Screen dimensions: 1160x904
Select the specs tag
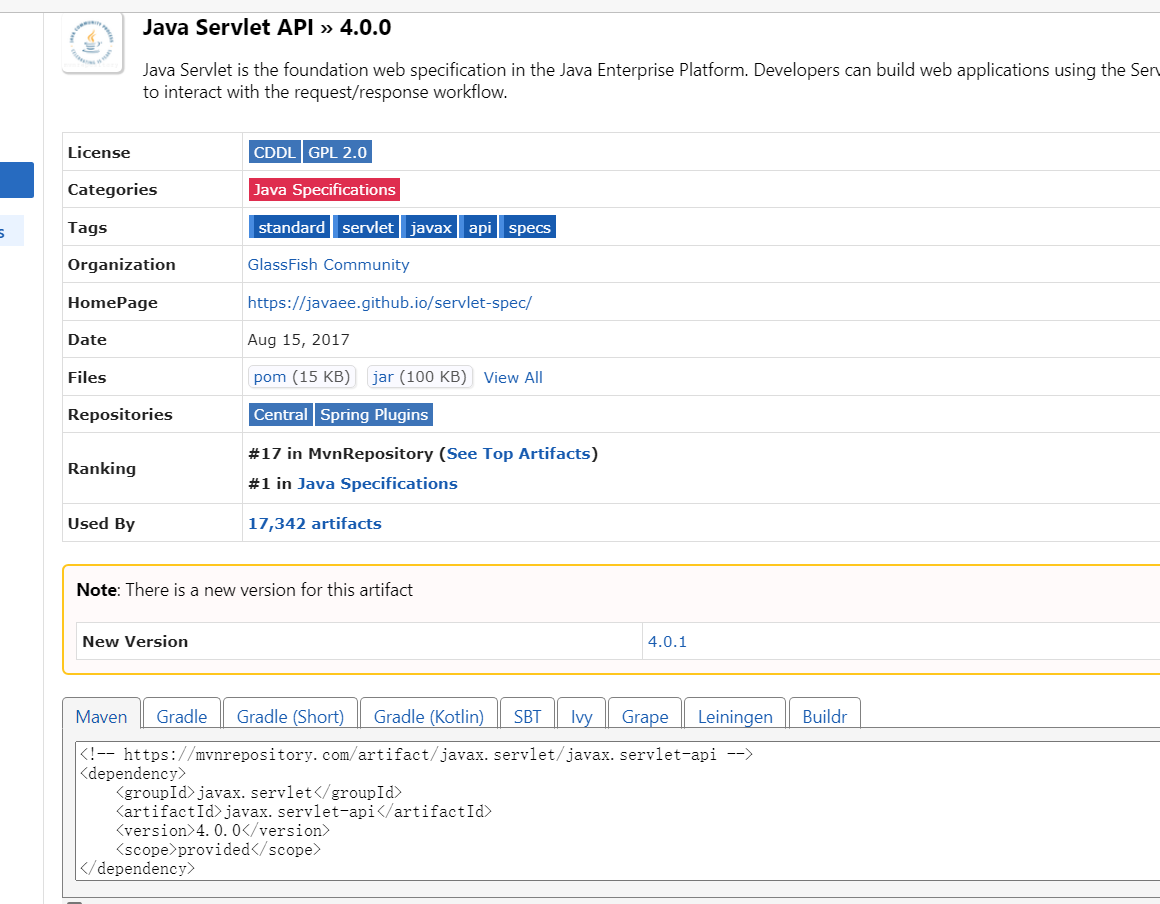[527, 227]
